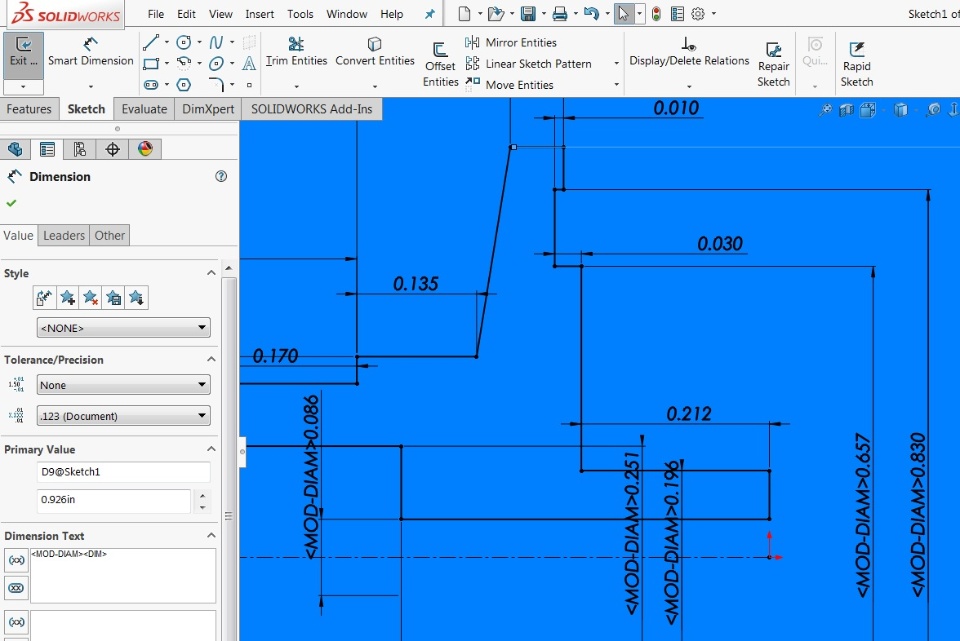Open the File menu

pos(156,13)
